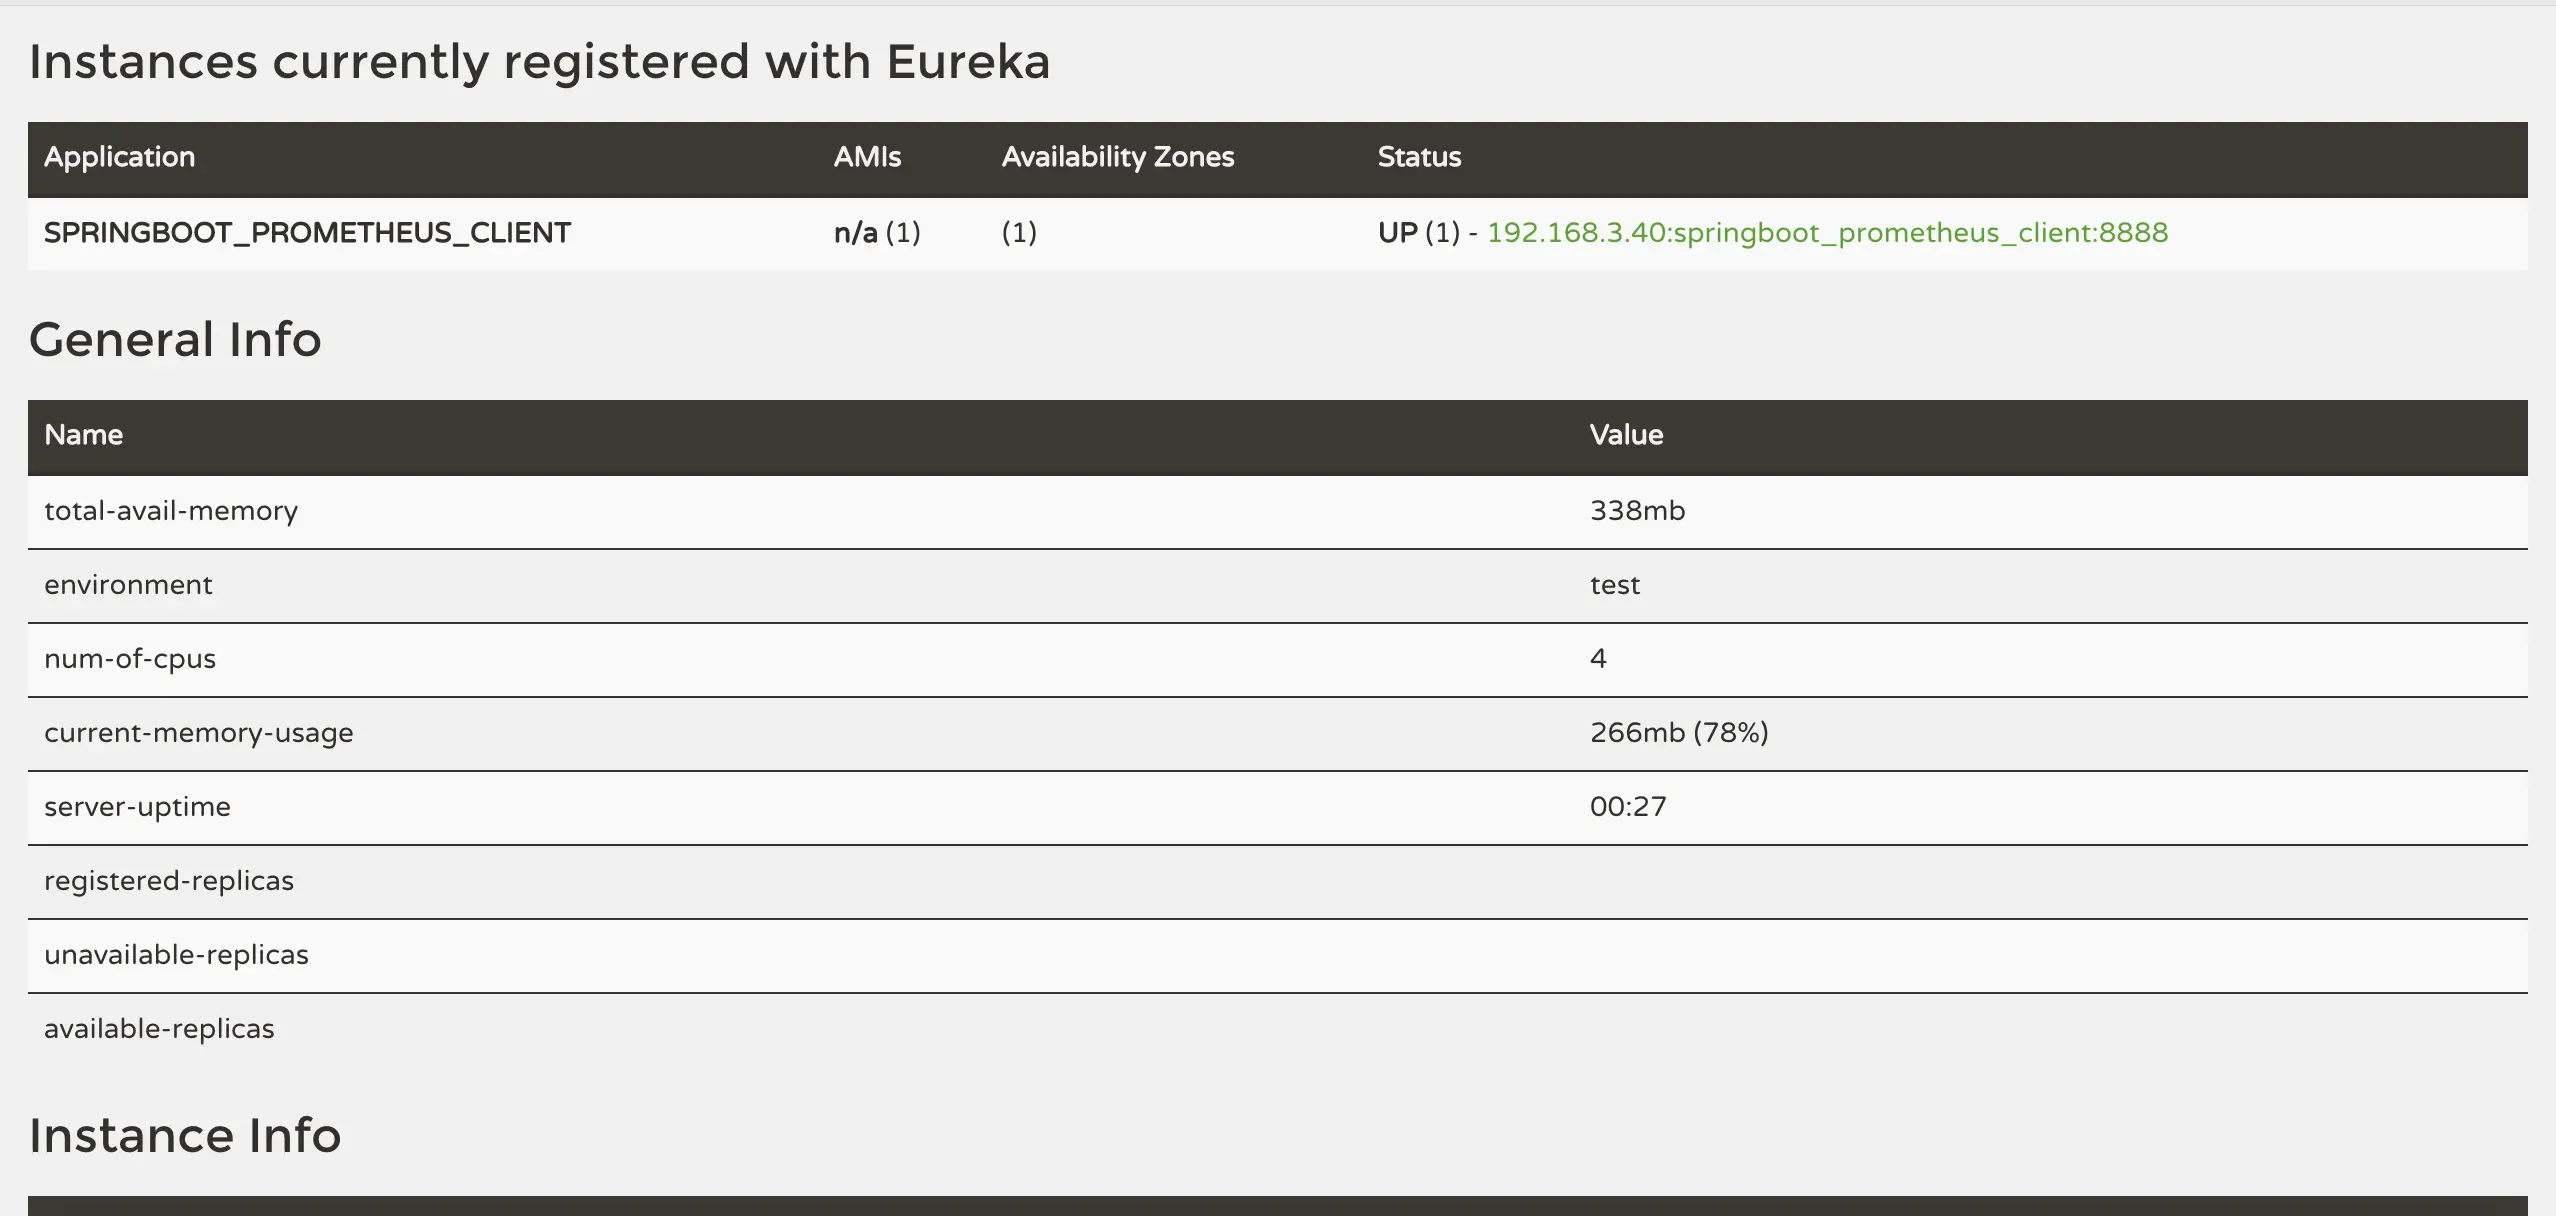Click the Name column header in General Info
This screenshot has height=1216, width=2556.
click(83, 435)
